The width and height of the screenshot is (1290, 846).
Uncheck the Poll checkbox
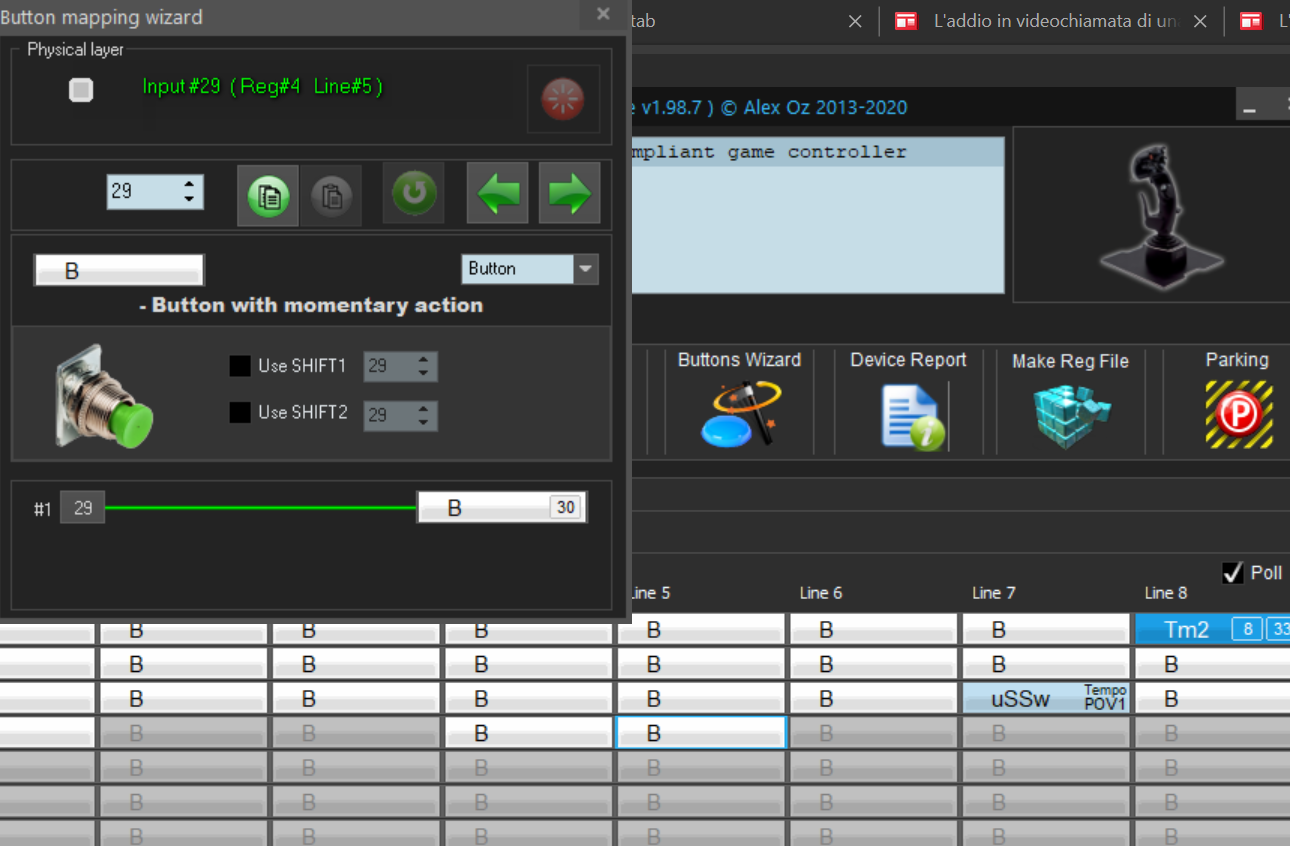point(1233,573)
